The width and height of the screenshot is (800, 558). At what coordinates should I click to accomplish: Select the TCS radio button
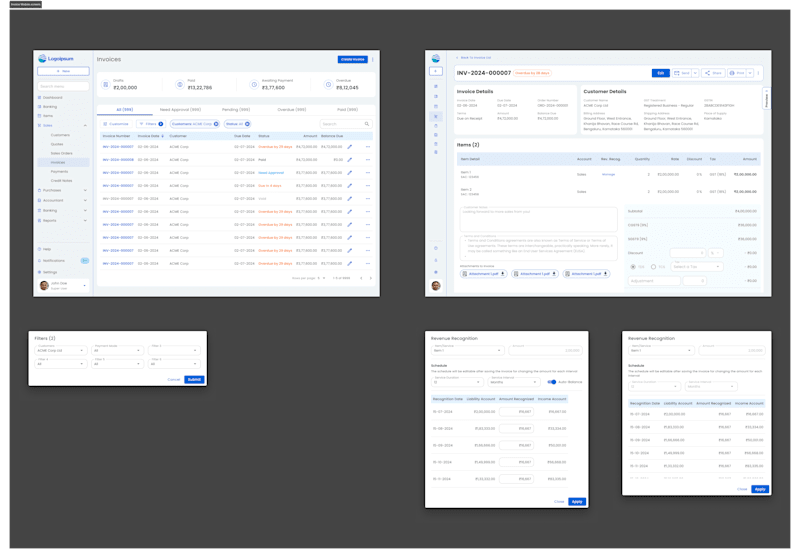click(654, 267)
